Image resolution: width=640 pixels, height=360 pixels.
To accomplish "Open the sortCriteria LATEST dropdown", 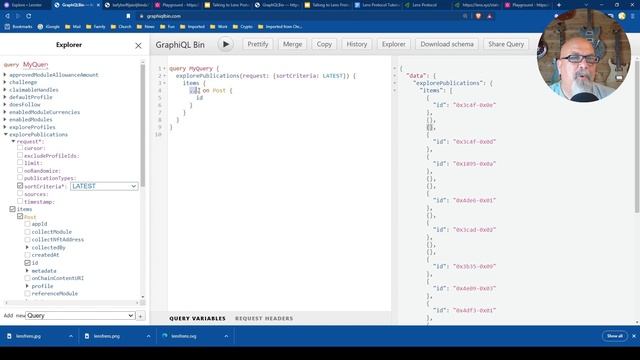I will coord(104,186).
